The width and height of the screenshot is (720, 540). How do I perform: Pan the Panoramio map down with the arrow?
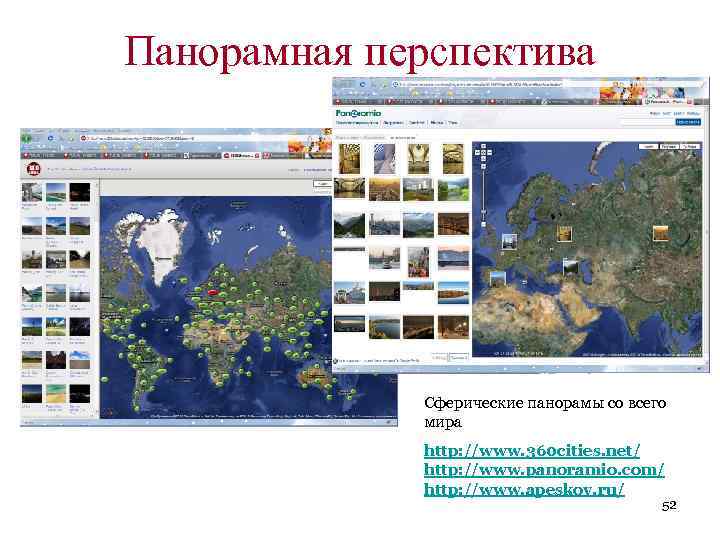(483, 158)
